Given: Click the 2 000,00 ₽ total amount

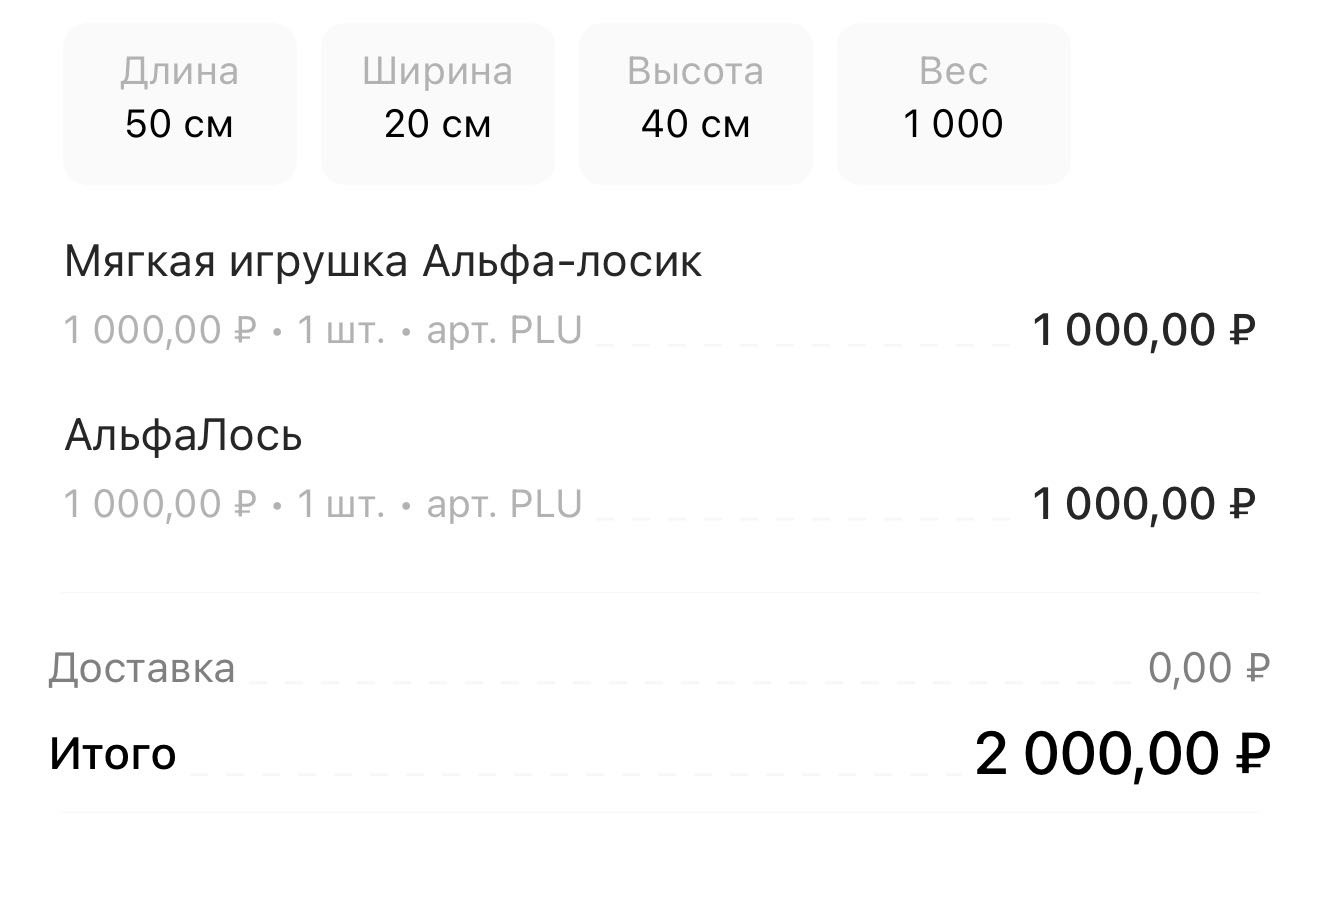Looking at the screenshot, I should pos(1122,754).
